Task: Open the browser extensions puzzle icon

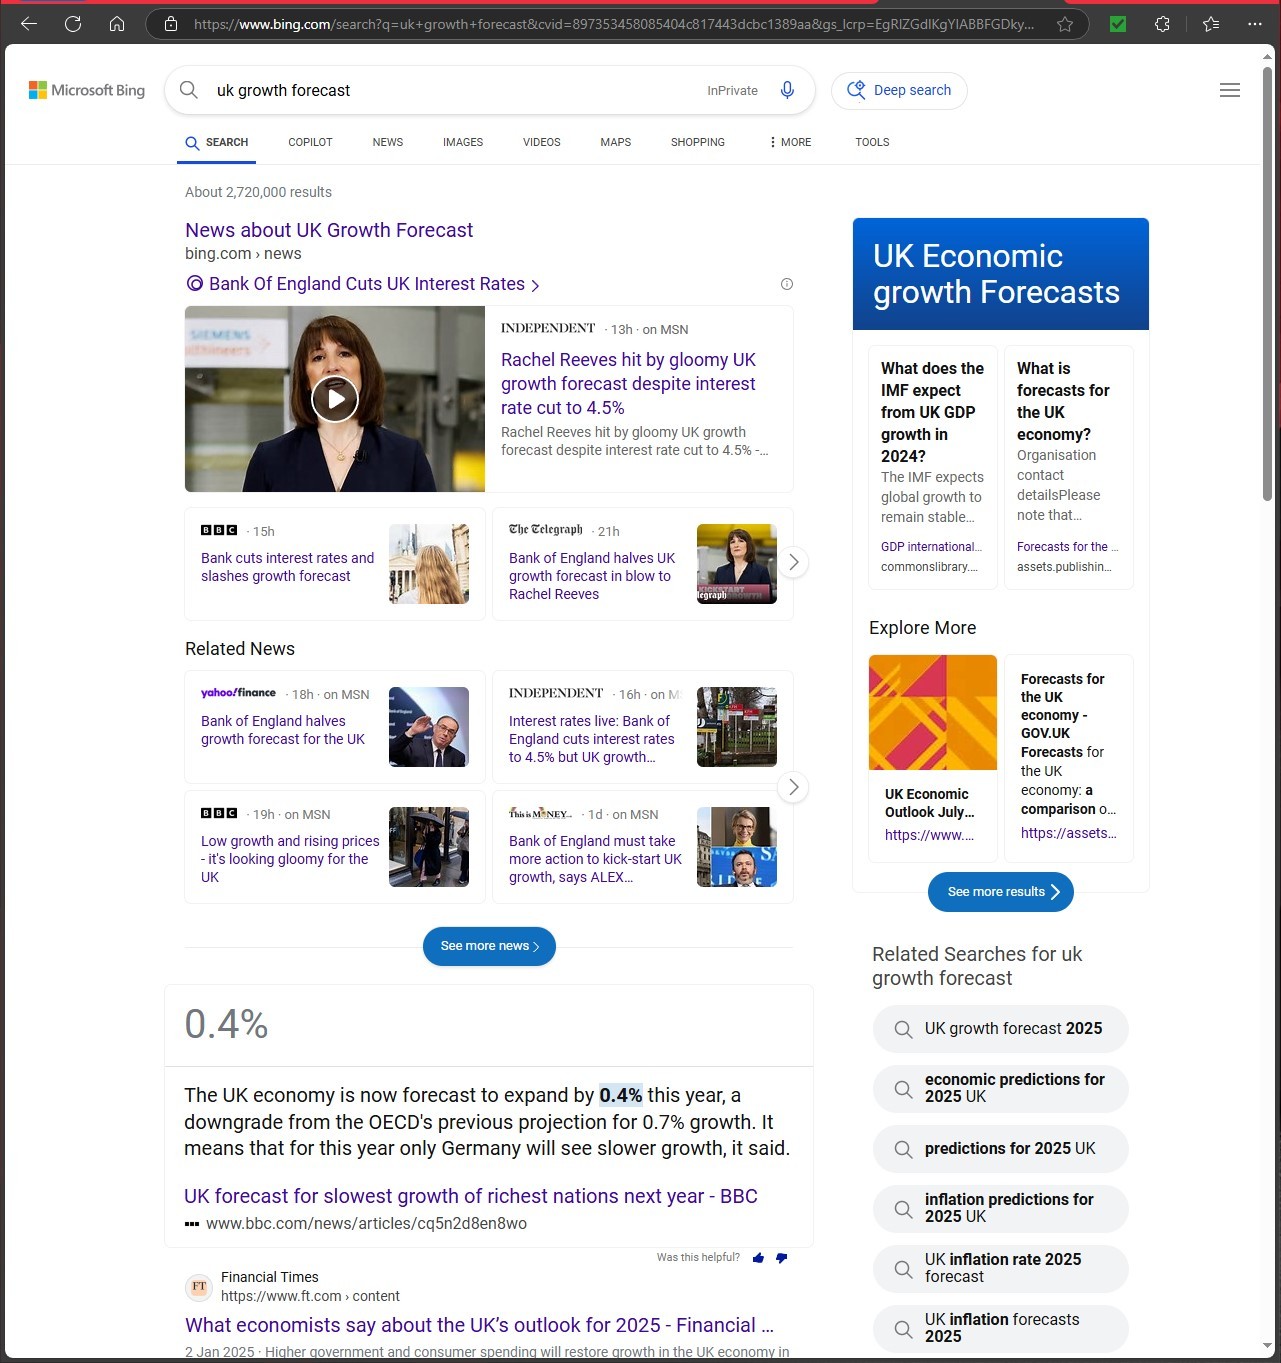Action: 1162,24
